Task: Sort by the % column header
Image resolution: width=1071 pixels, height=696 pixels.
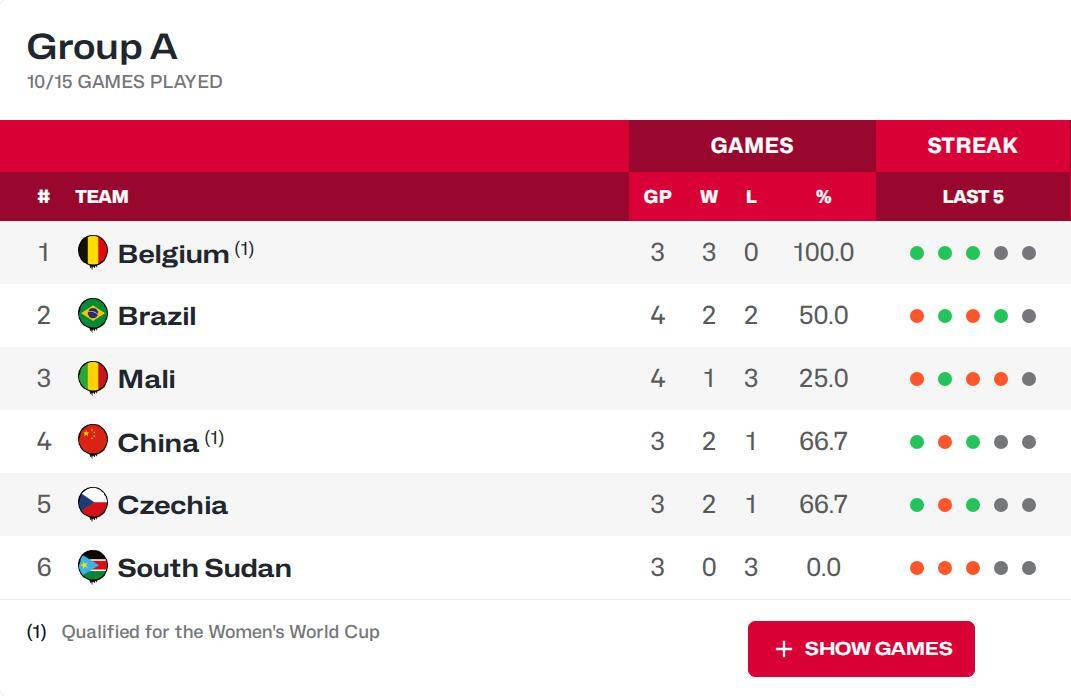Action: 823,197
